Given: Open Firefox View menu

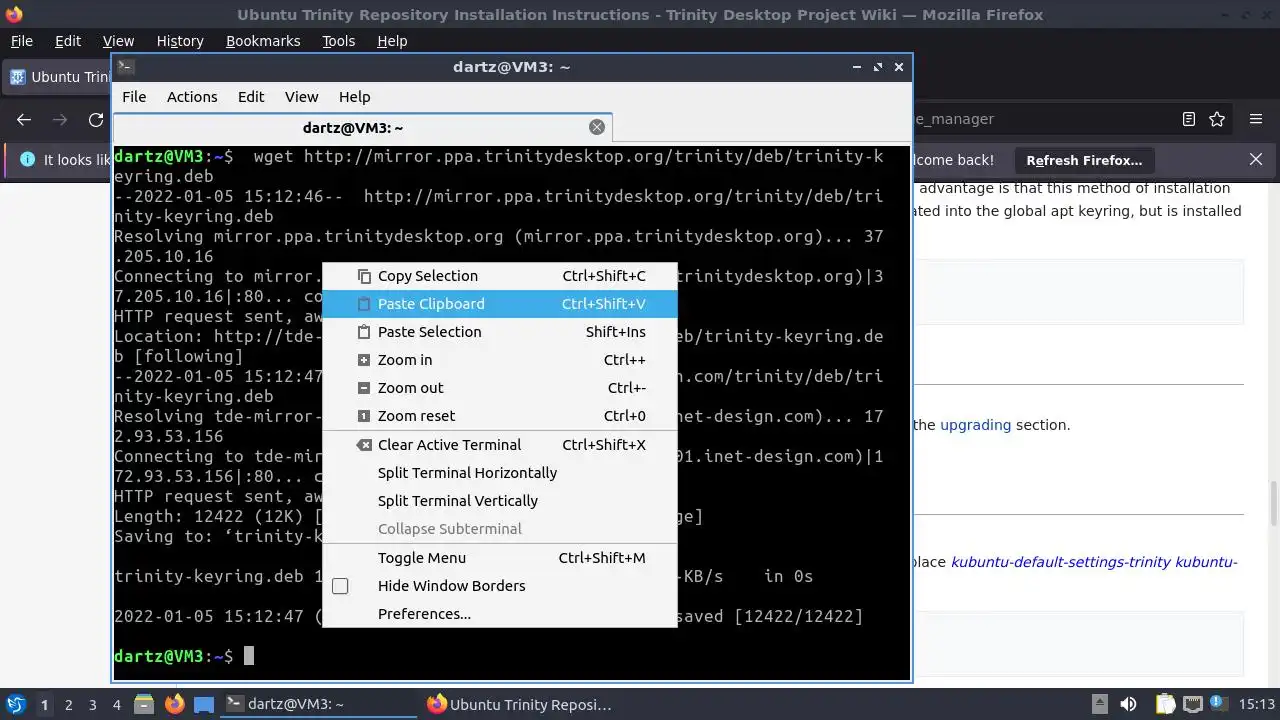Looking at the screenshot, I should point(118,41).
